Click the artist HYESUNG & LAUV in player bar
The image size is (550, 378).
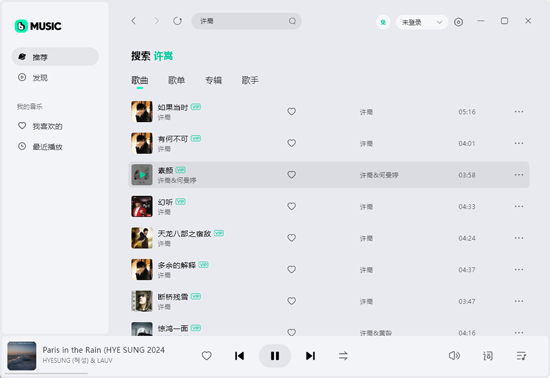[x=78, y=360]
